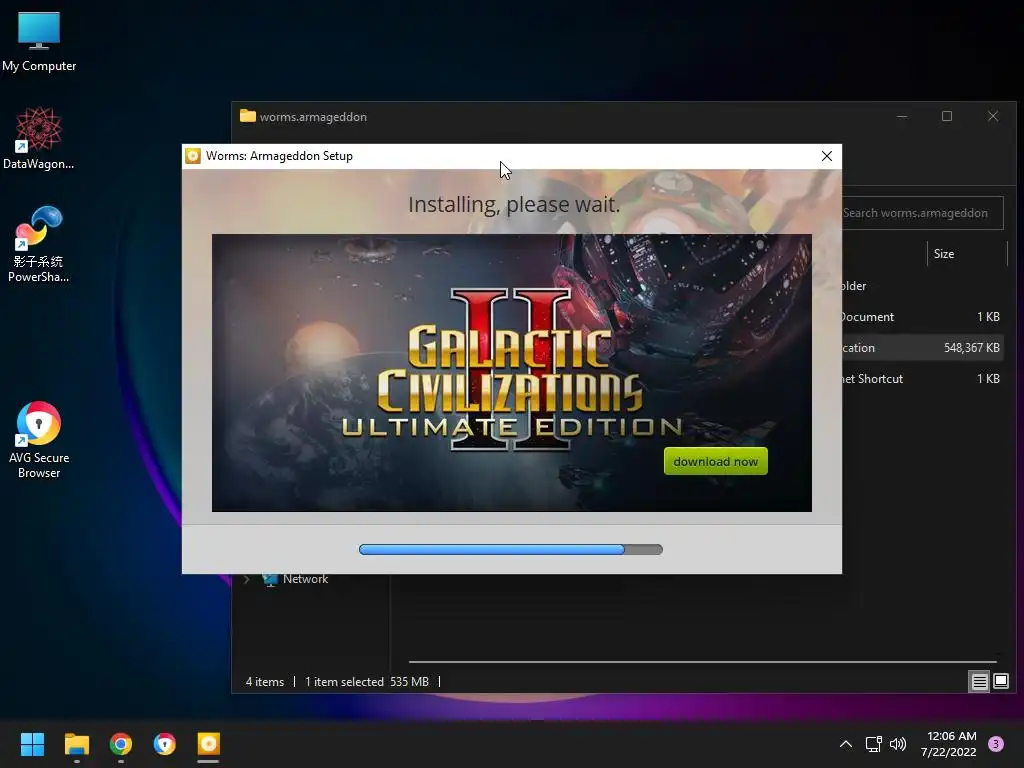
Task: Launch the PowerShadow desktop shortcut
Action: pyautogui.click(x=39, y=244)
